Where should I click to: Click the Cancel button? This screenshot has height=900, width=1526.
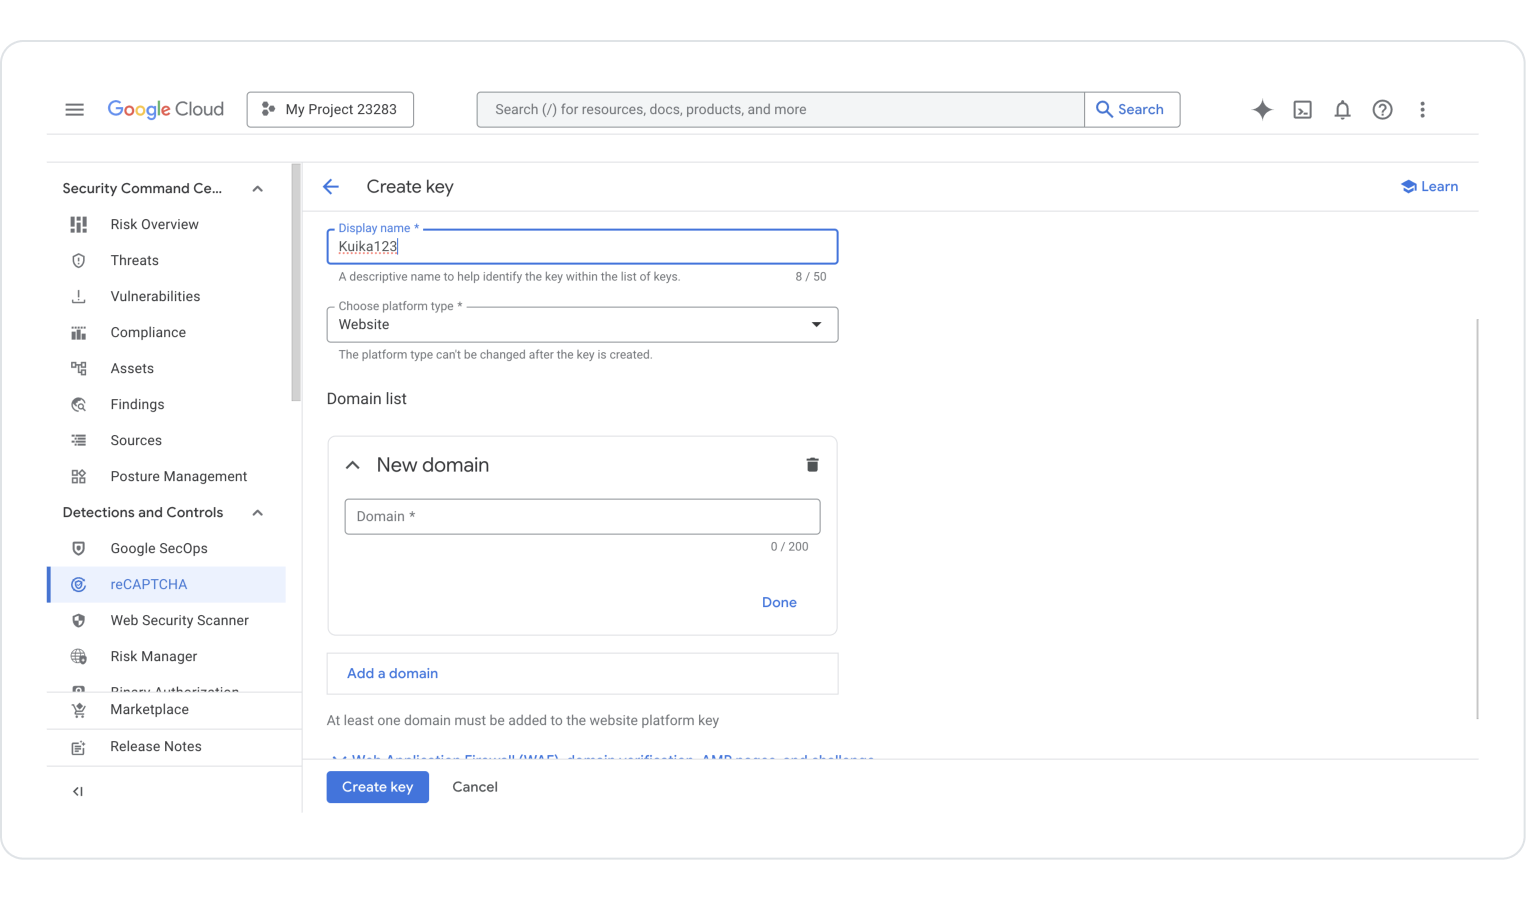475,787
